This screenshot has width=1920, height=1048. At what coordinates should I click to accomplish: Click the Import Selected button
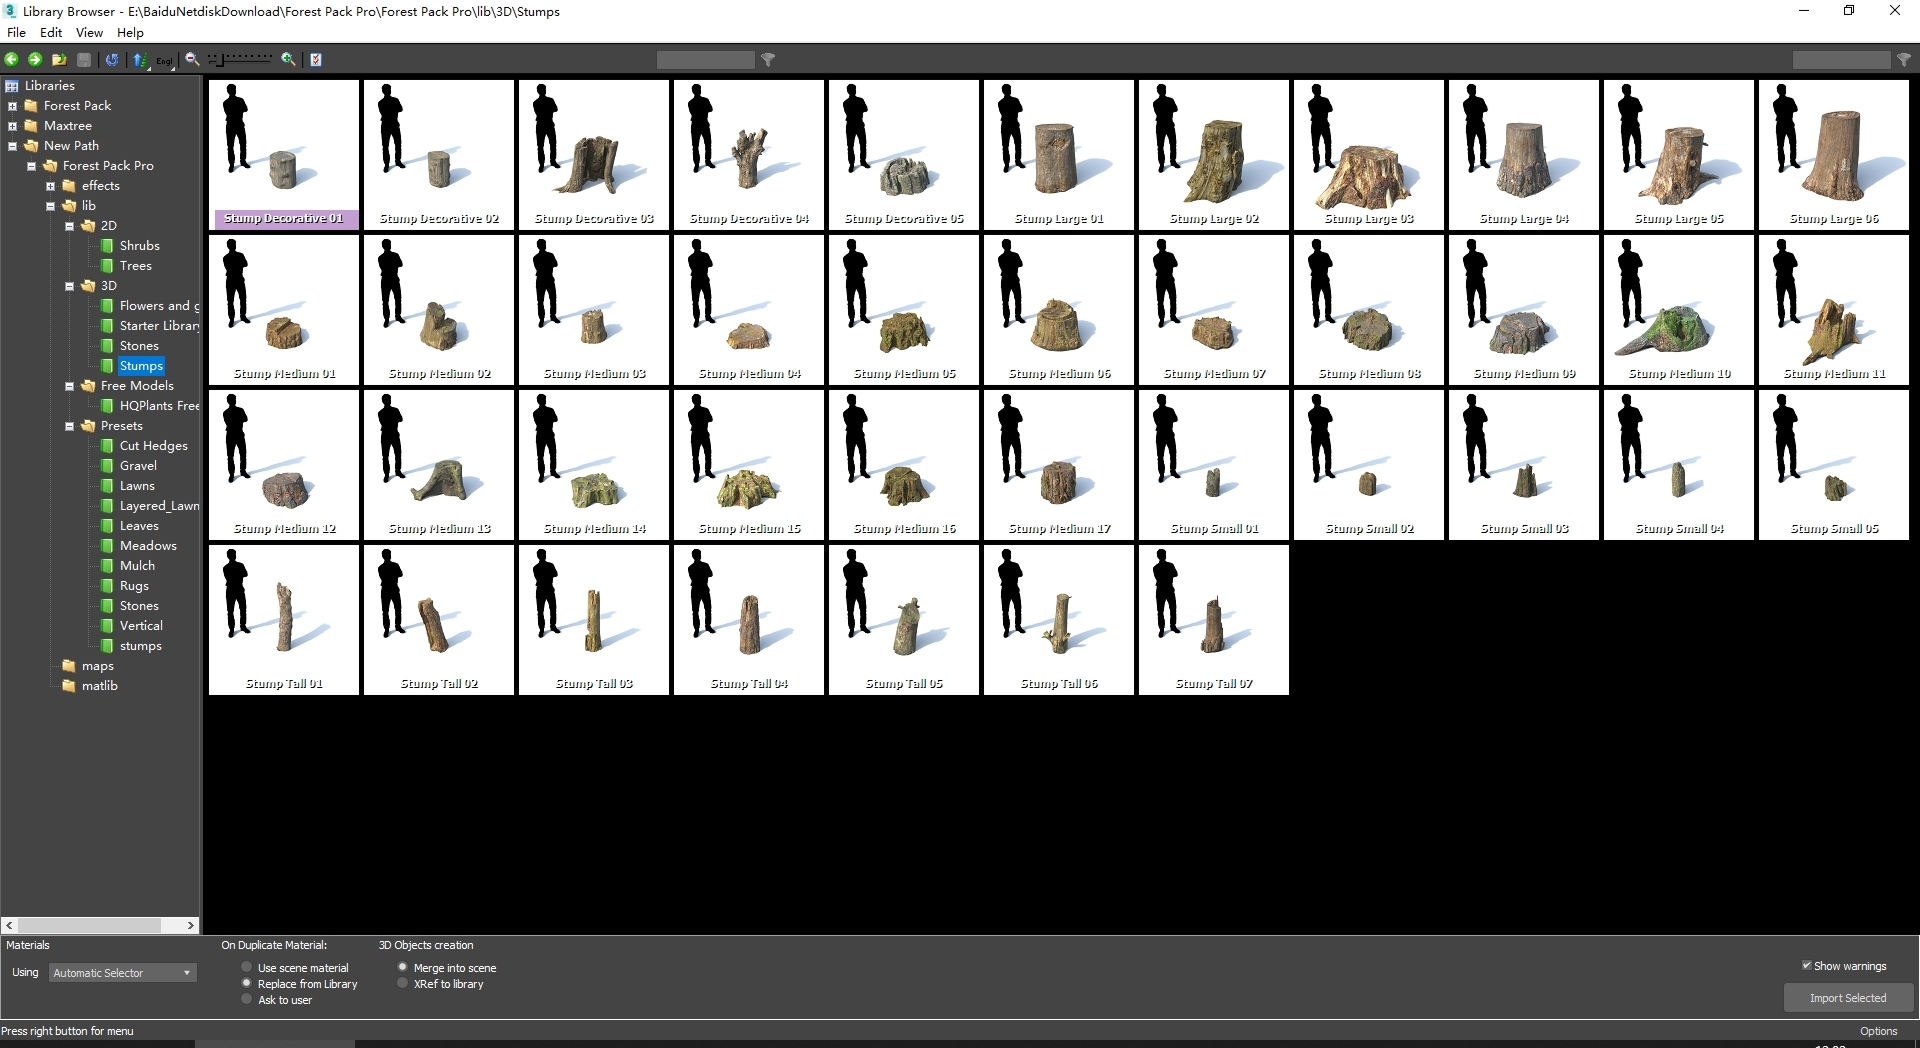1847,998
